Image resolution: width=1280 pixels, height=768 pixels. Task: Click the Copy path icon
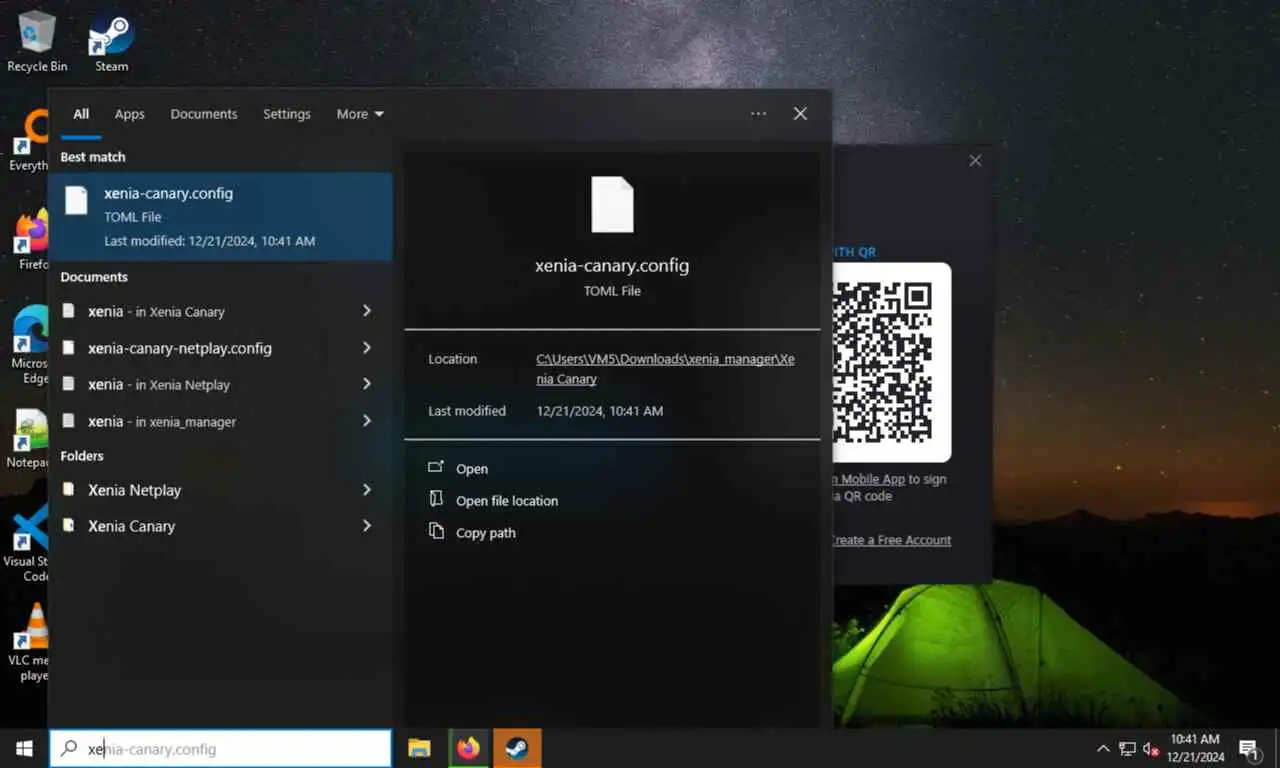pyautogui.click(x=436, y=531)
